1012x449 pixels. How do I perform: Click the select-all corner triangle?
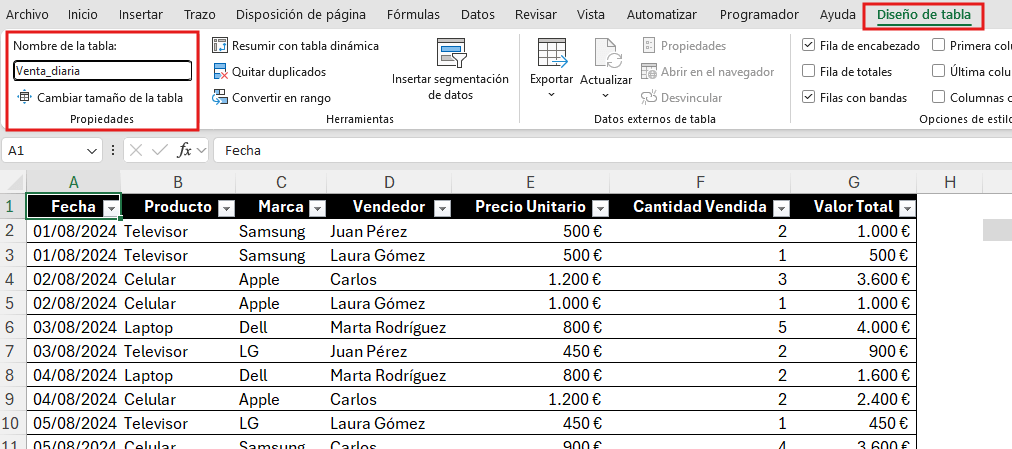tap(14, 182)
